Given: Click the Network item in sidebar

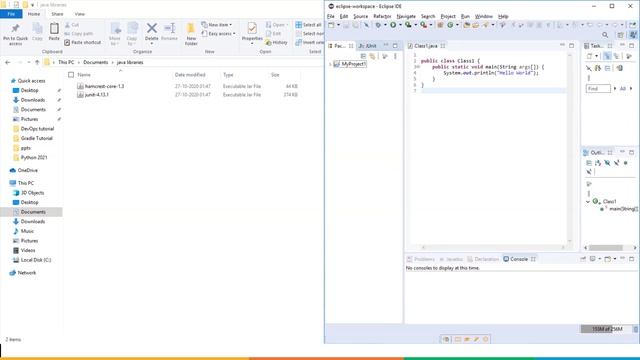Looking at the screenshot, I should click(27, 273).
